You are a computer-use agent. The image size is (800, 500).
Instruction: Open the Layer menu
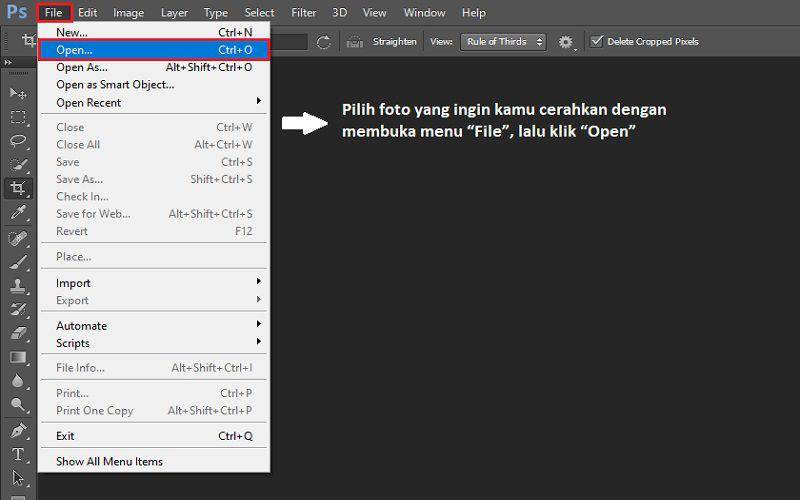[x=174, y=12]
